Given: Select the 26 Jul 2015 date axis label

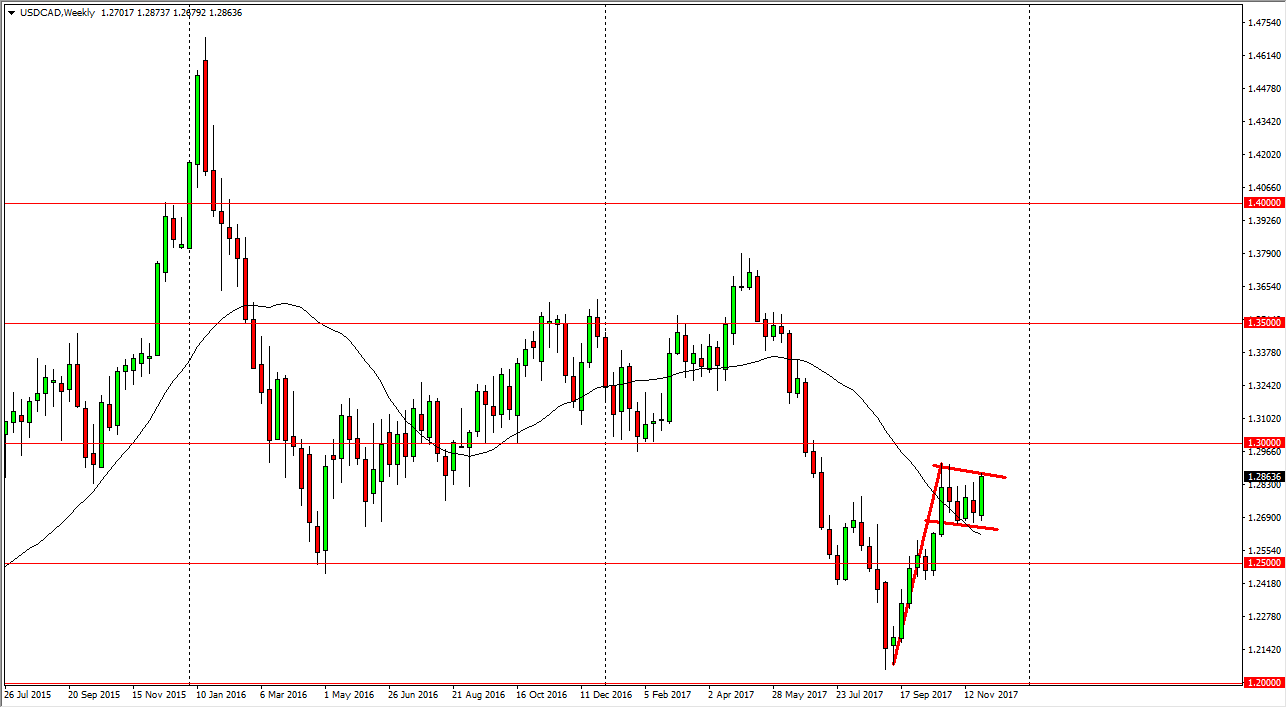Looking at the screenshot, I should tap(29, 693).
